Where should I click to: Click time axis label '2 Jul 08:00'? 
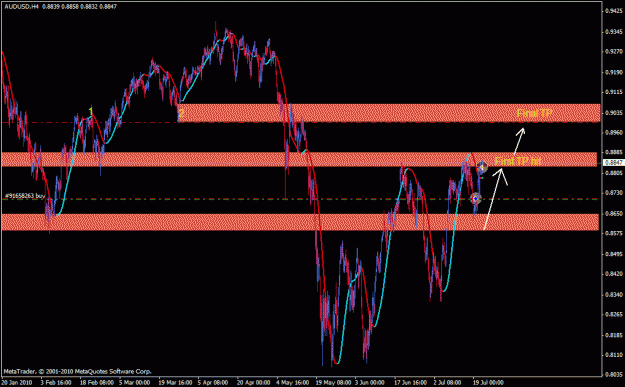point(448,382)
